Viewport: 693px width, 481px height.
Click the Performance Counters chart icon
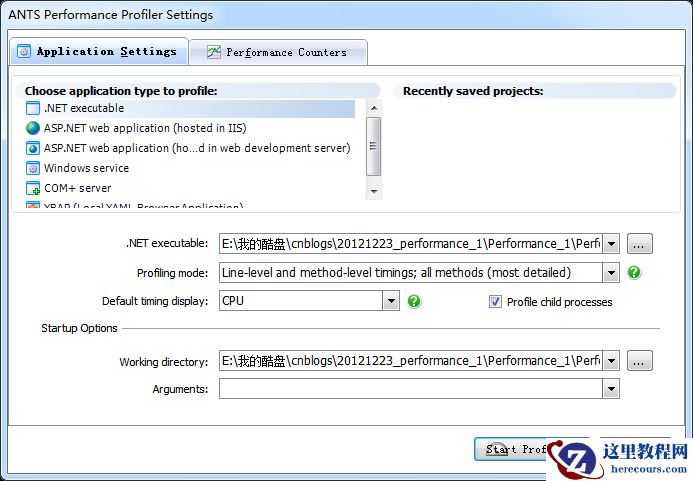[x=214, y=52]
